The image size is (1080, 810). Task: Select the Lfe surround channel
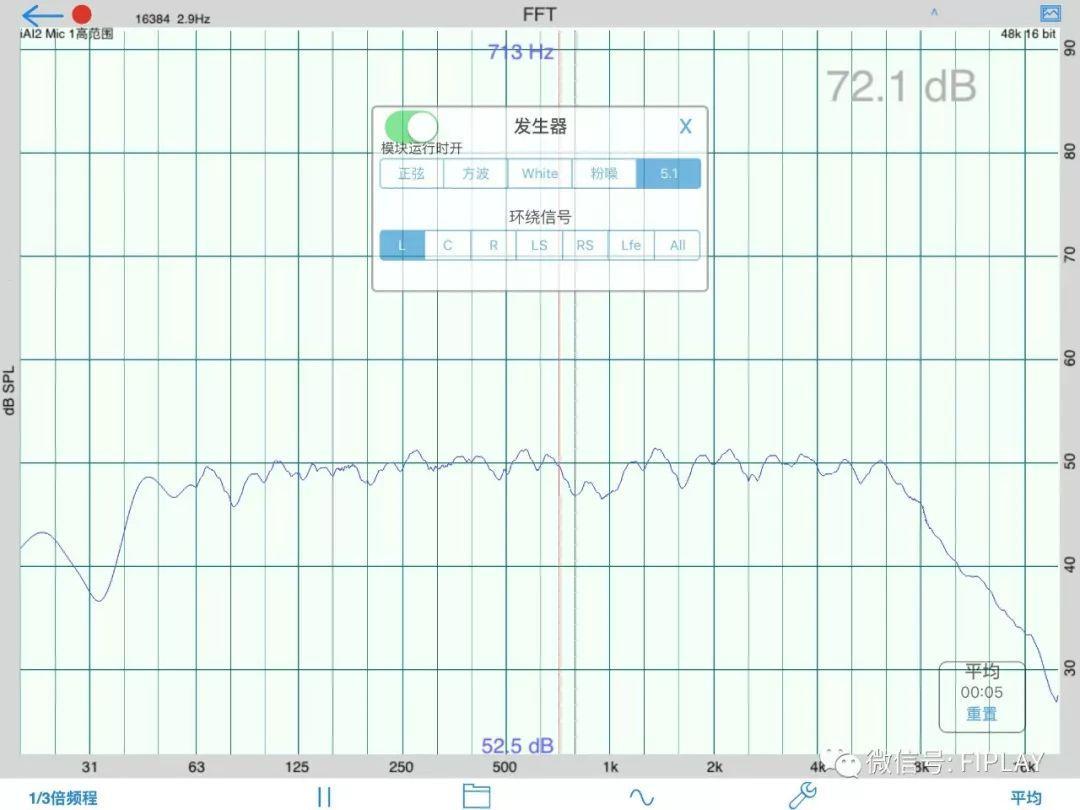click(x=631, y=245)
